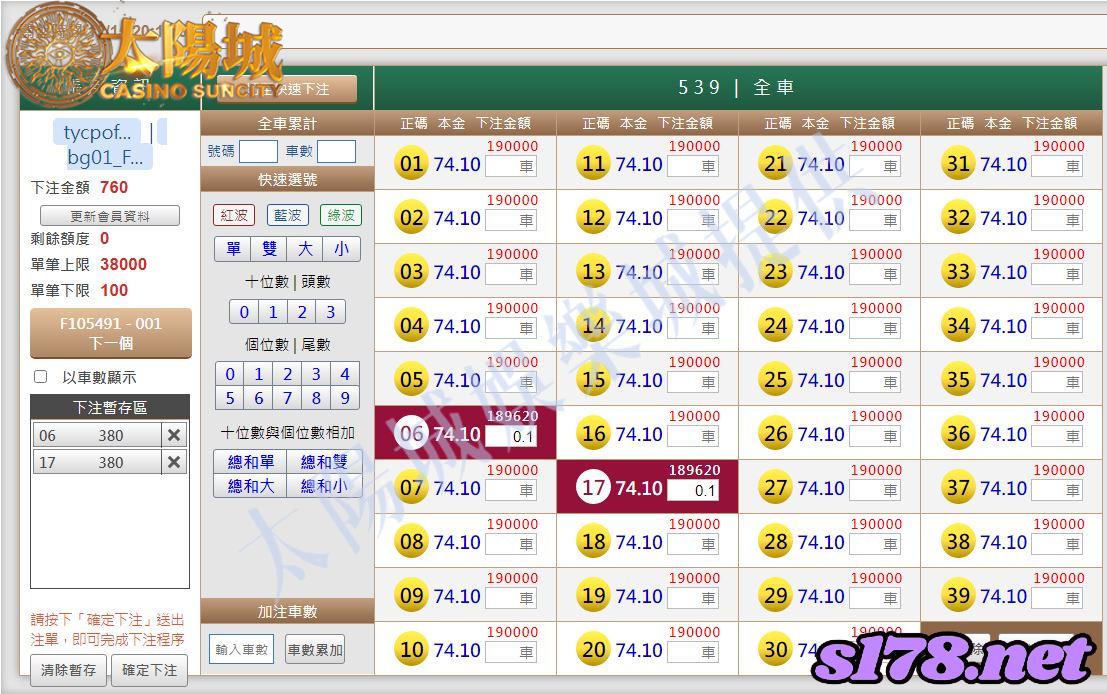
Task: Select yellow number ball 29
Action: pos(776,596)
